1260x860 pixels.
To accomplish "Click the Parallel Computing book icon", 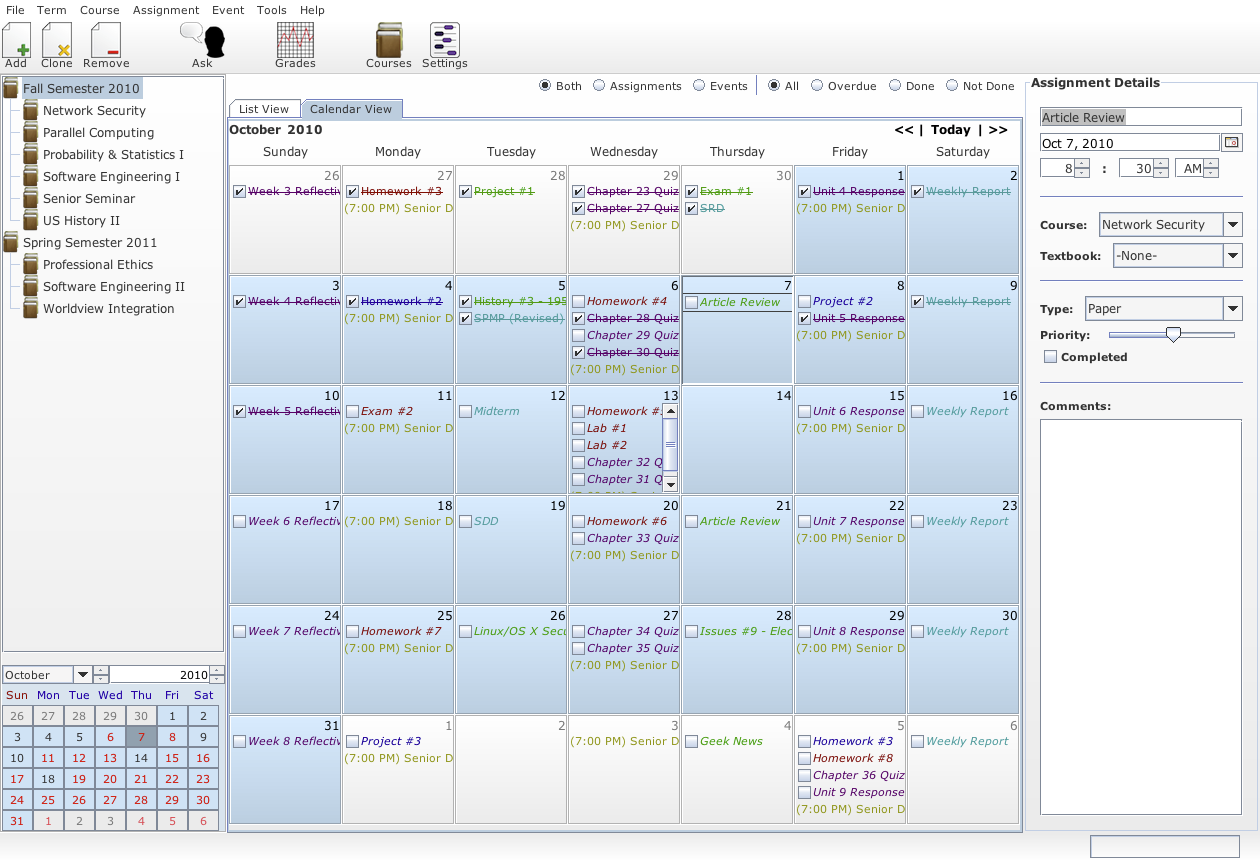I will click(x=30, y=132).
